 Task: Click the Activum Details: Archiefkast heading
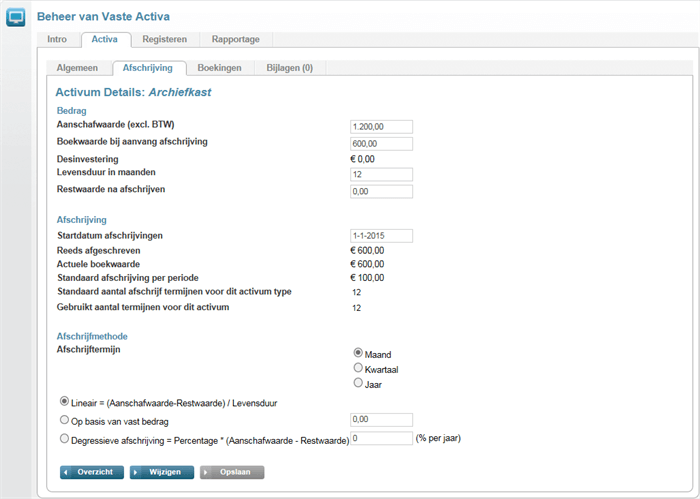coord(133,92)
